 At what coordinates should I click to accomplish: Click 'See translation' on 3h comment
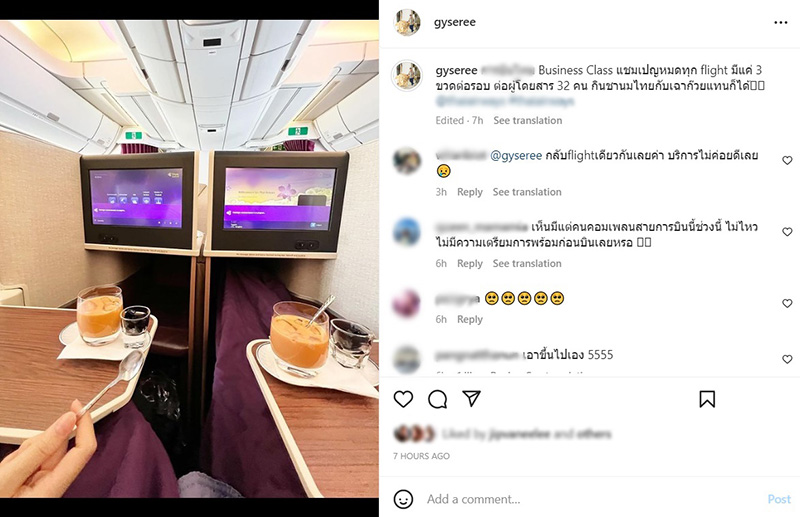(x=527, y=192)
